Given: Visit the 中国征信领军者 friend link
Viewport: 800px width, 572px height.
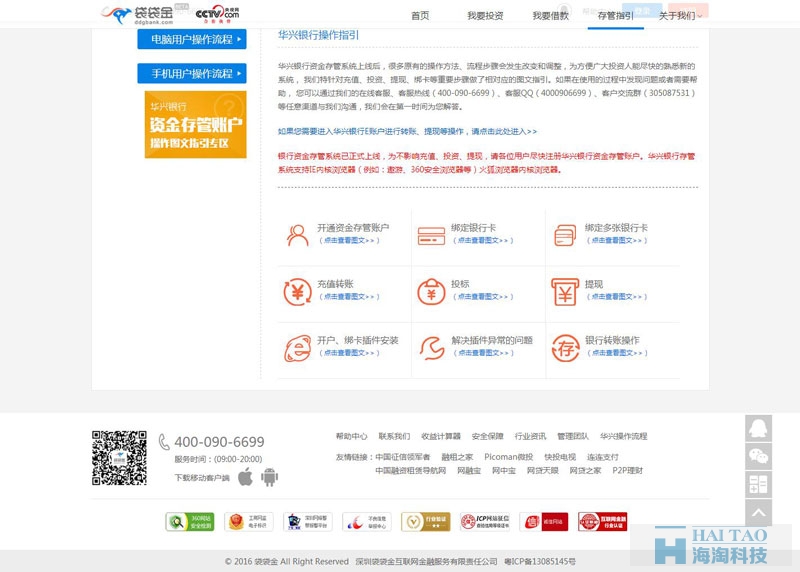Looking at the screenshot, I should pyautogui.click(x=403, y=457).
